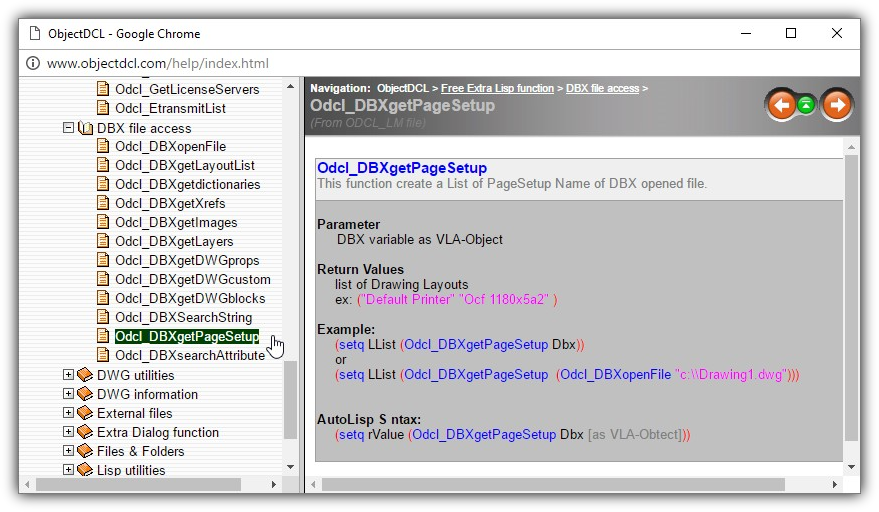Open the Odcl_DBXgetLayoutList topic
This screenshot has width=879, height=512.
[185, 165]
